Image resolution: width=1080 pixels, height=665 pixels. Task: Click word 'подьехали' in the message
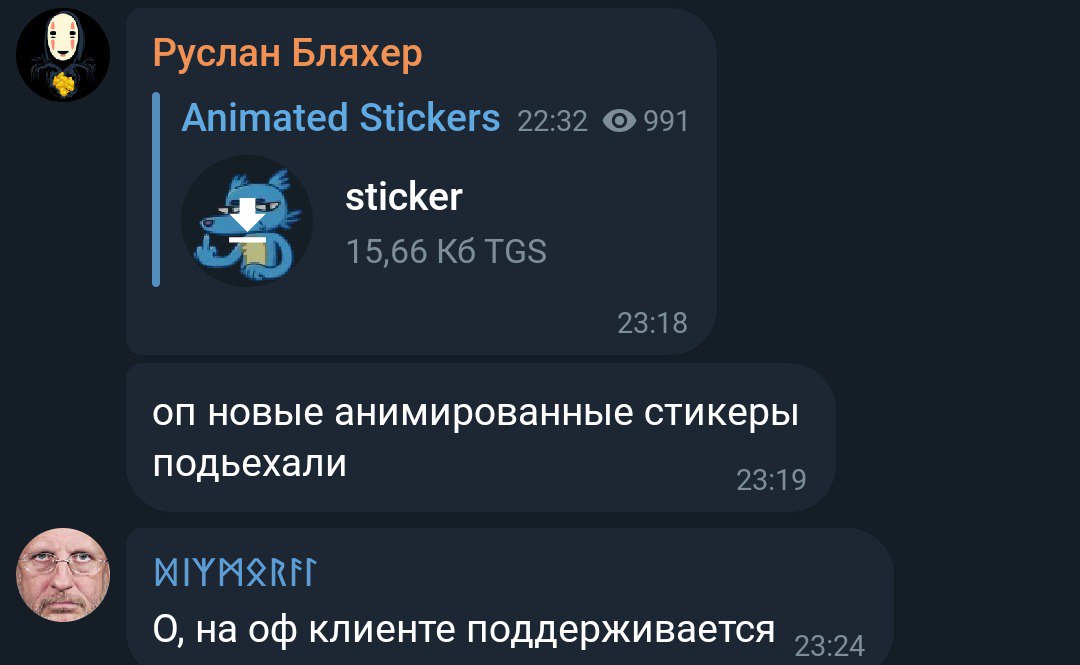[249, 463]
